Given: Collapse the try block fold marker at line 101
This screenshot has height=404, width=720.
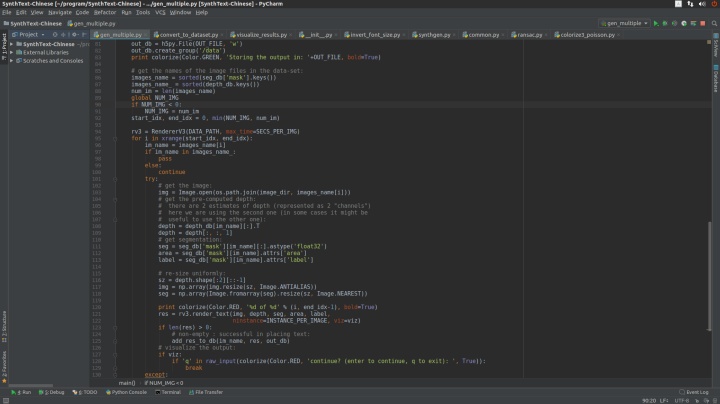Looking at the screenshot, I should pyautogui.click(x=115, y=179).
